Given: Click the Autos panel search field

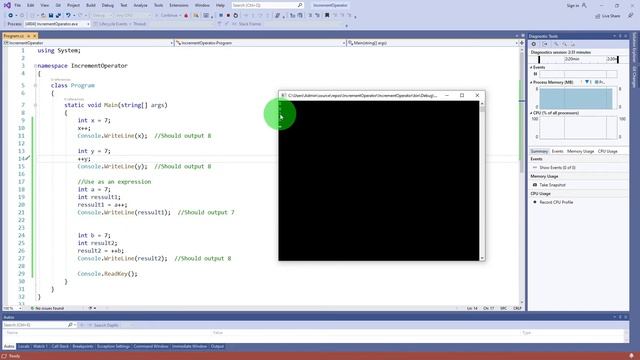Looking at the screenshot, I should [39, 325].
